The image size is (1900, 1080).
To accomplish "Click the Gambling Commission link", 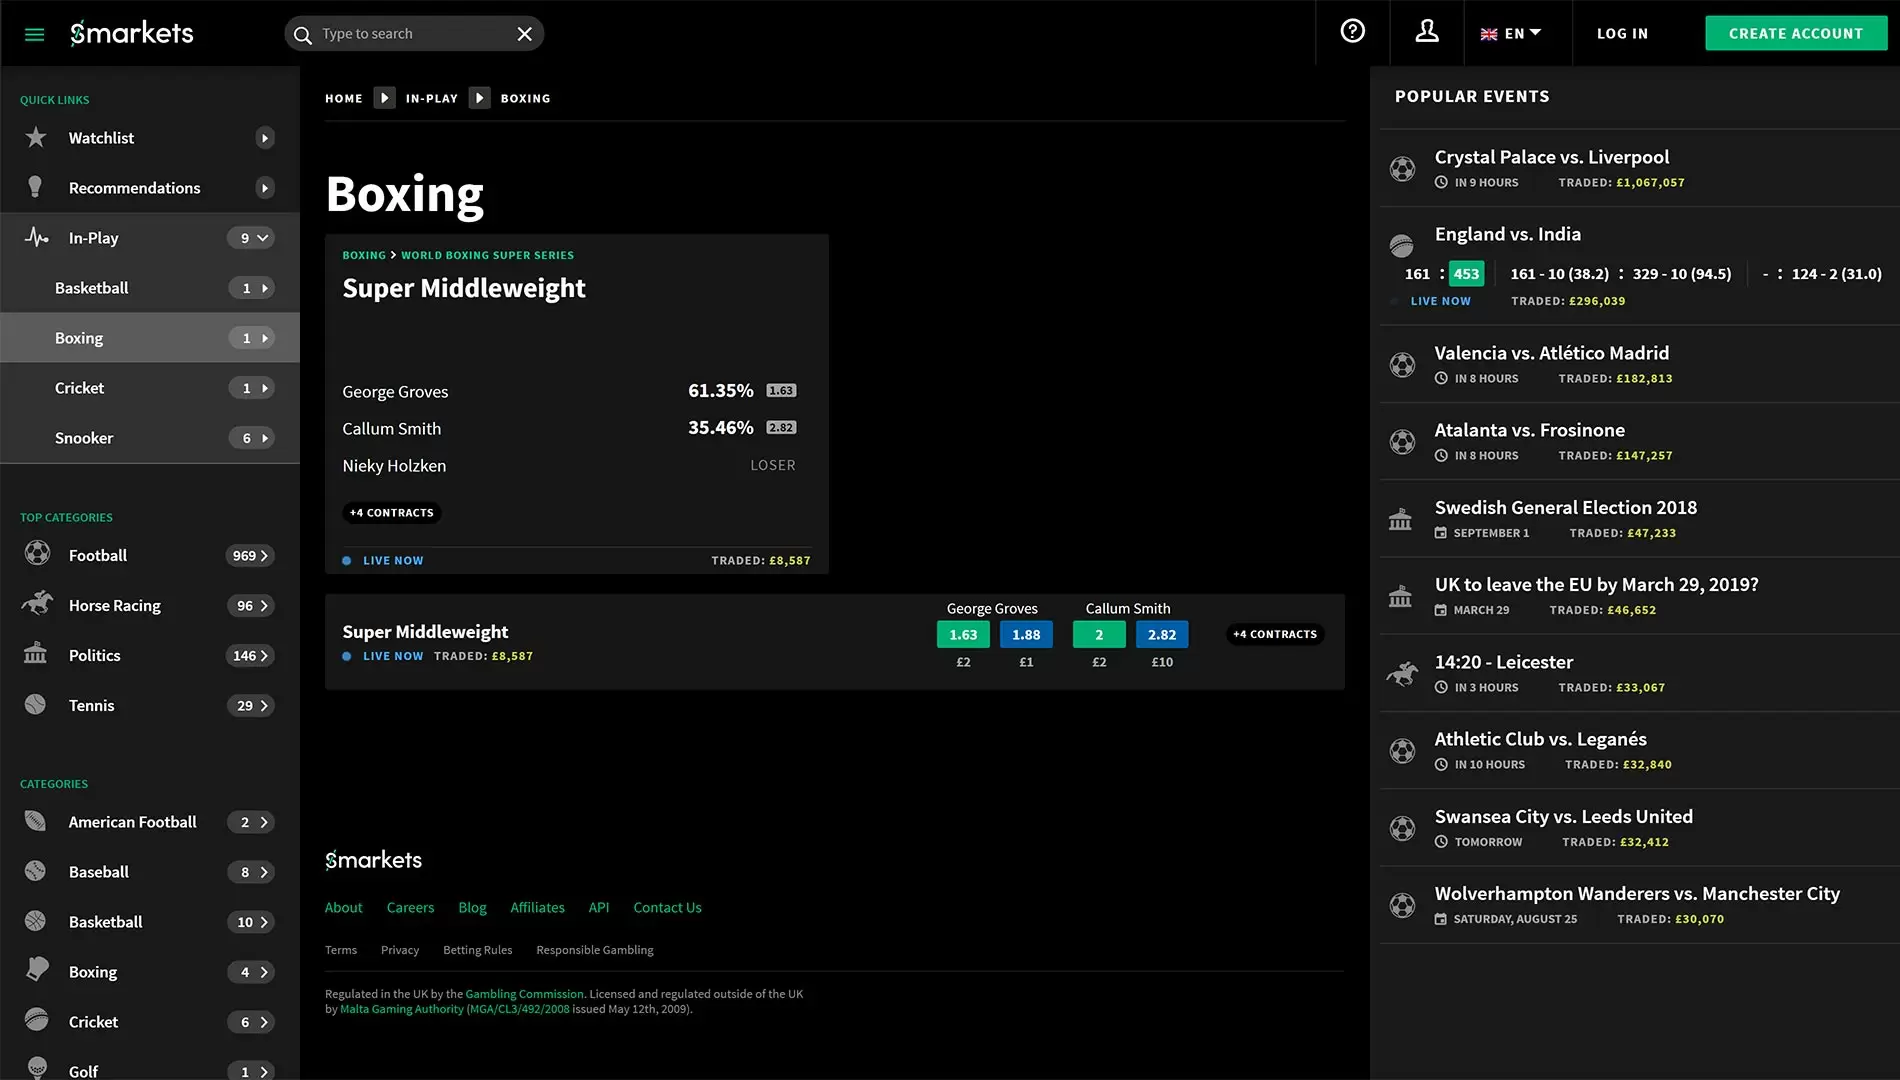I will pos(524,994).
